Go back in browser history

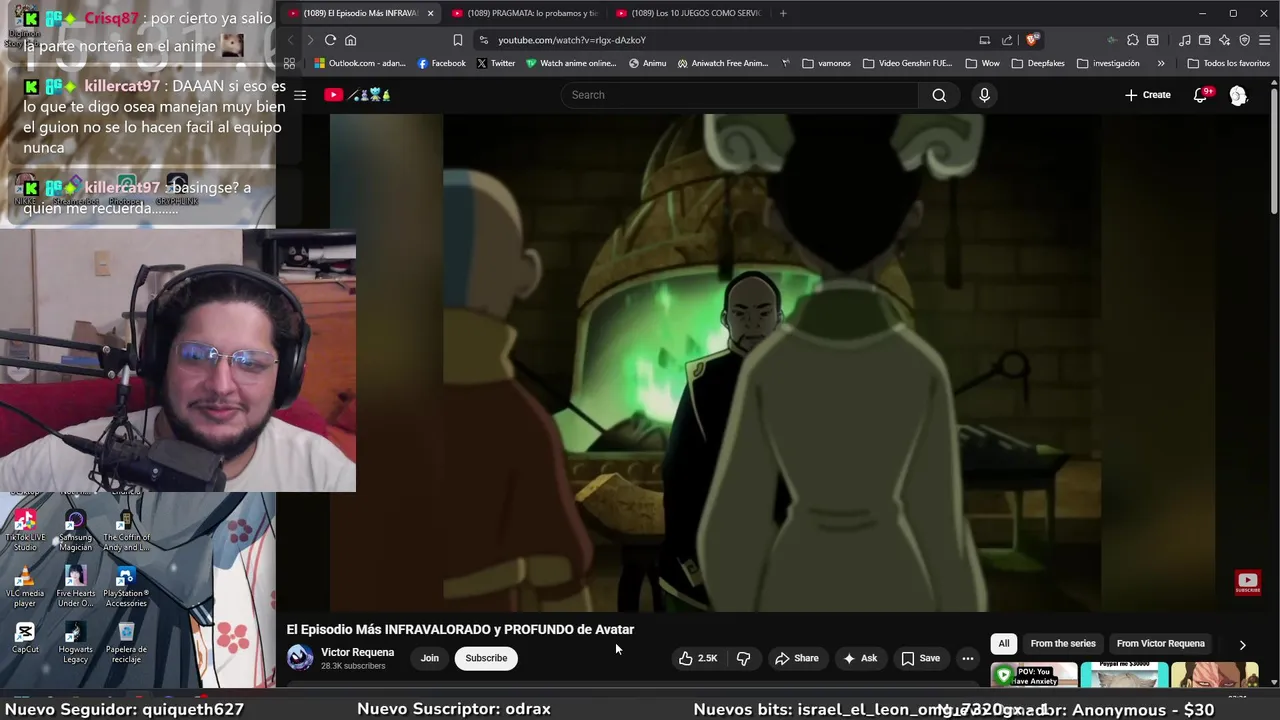click(290, 40)
